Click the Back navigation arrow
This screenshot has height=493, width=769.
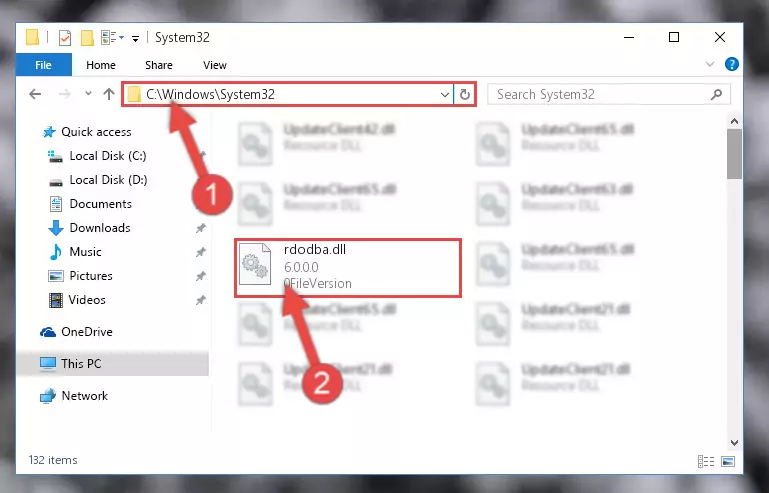click(35, 94)
